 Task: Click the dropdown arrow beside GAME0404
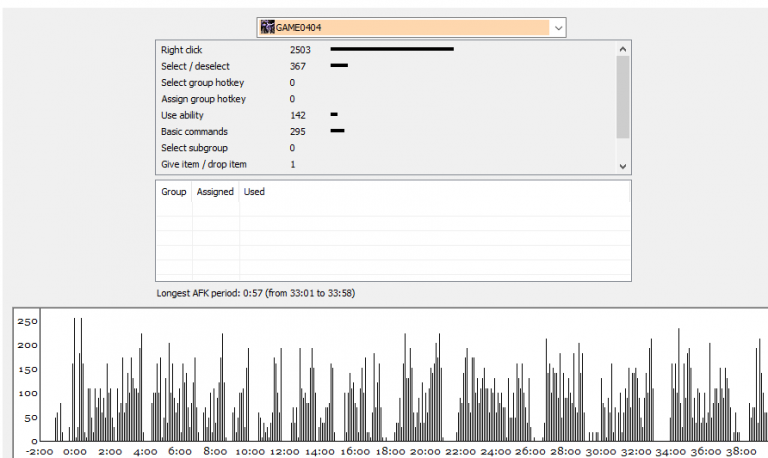pos(558,28)
